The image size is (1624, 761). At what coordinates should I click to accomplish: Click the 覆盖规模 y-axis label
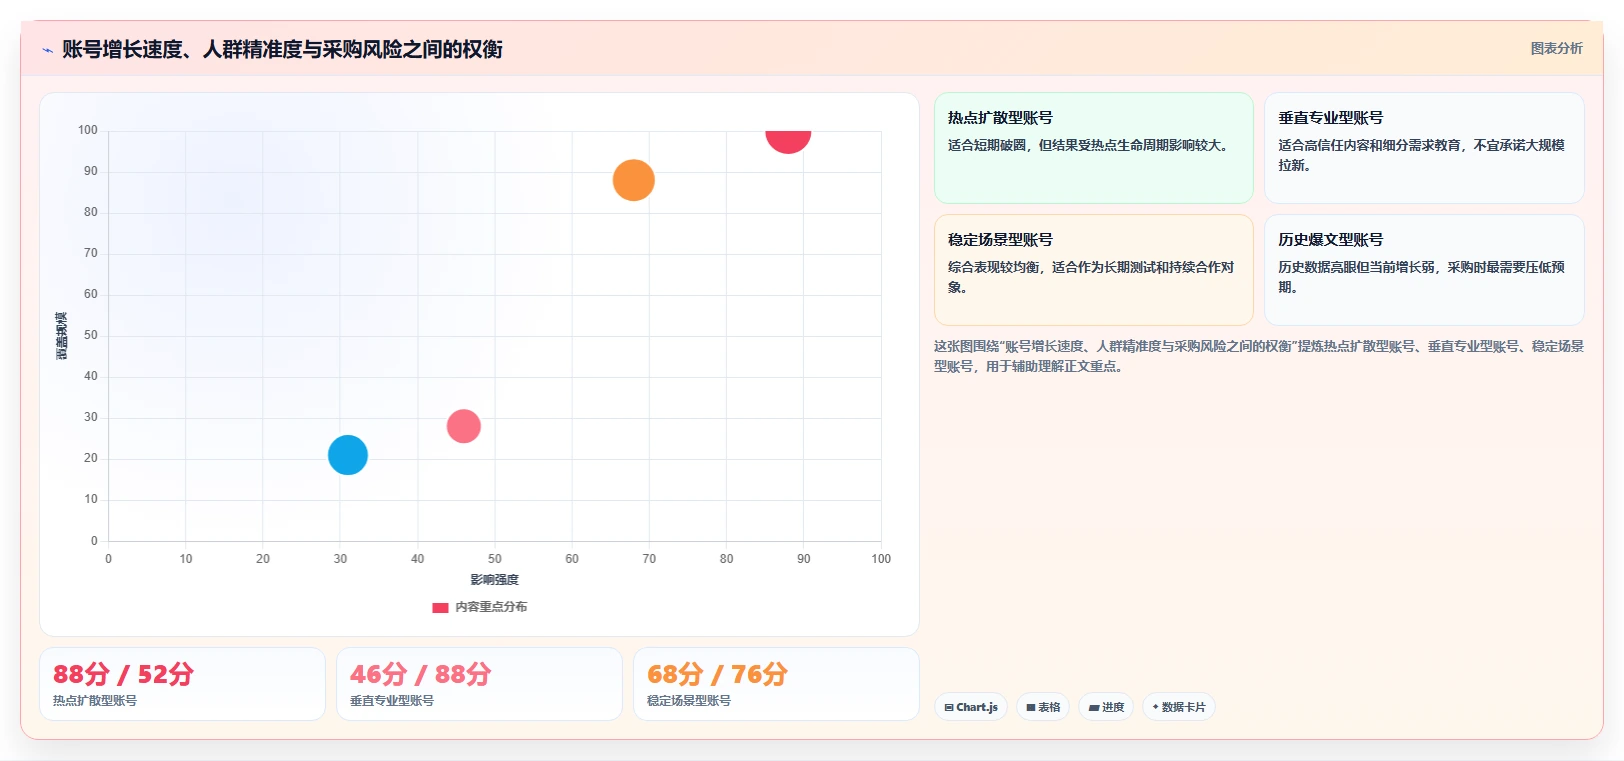point(62,336)
